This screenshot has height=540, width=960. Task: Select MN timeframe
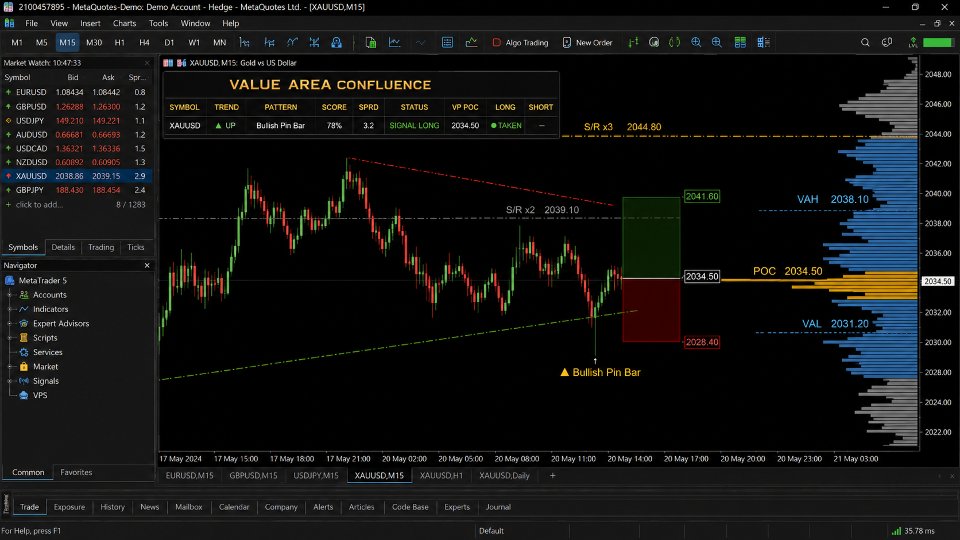click(219, 42)
